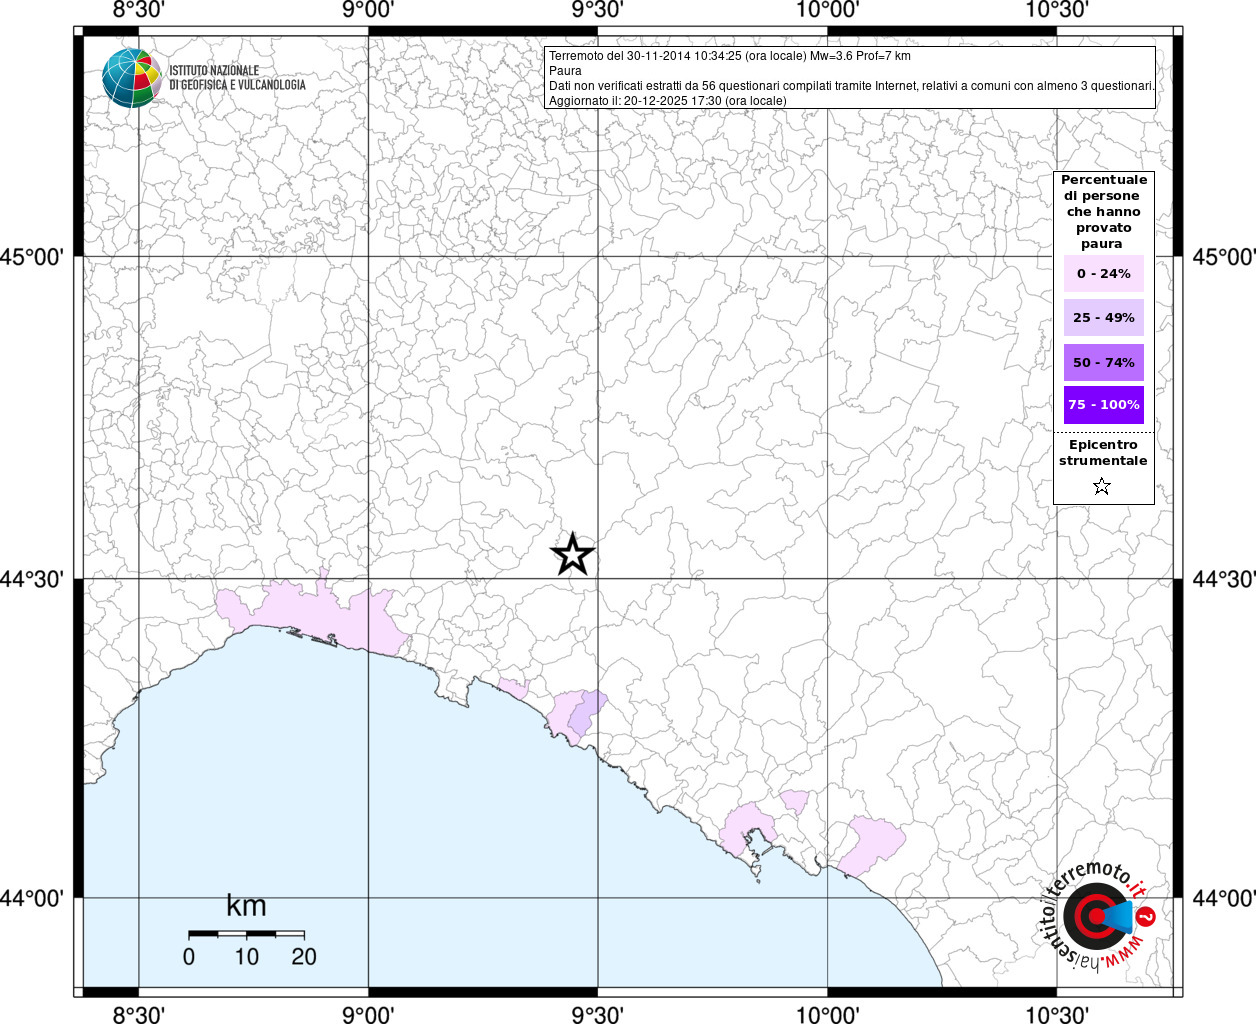Viewport: 1256px width, 1024px height.
Task: Click the scale bar '20' value
Action: (304, 957)
